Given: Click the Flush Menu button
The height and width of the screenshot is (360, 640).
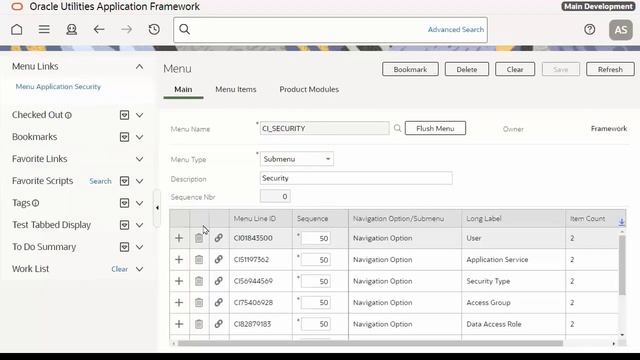Looking at the screenshot, I should [x=435, y=128].
